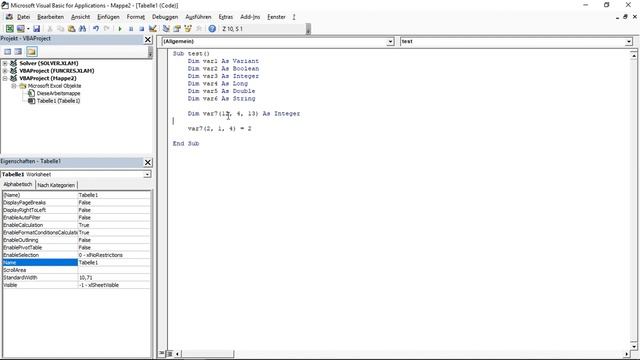Open the Project Explorer toolbar icon

pos(166,29)
